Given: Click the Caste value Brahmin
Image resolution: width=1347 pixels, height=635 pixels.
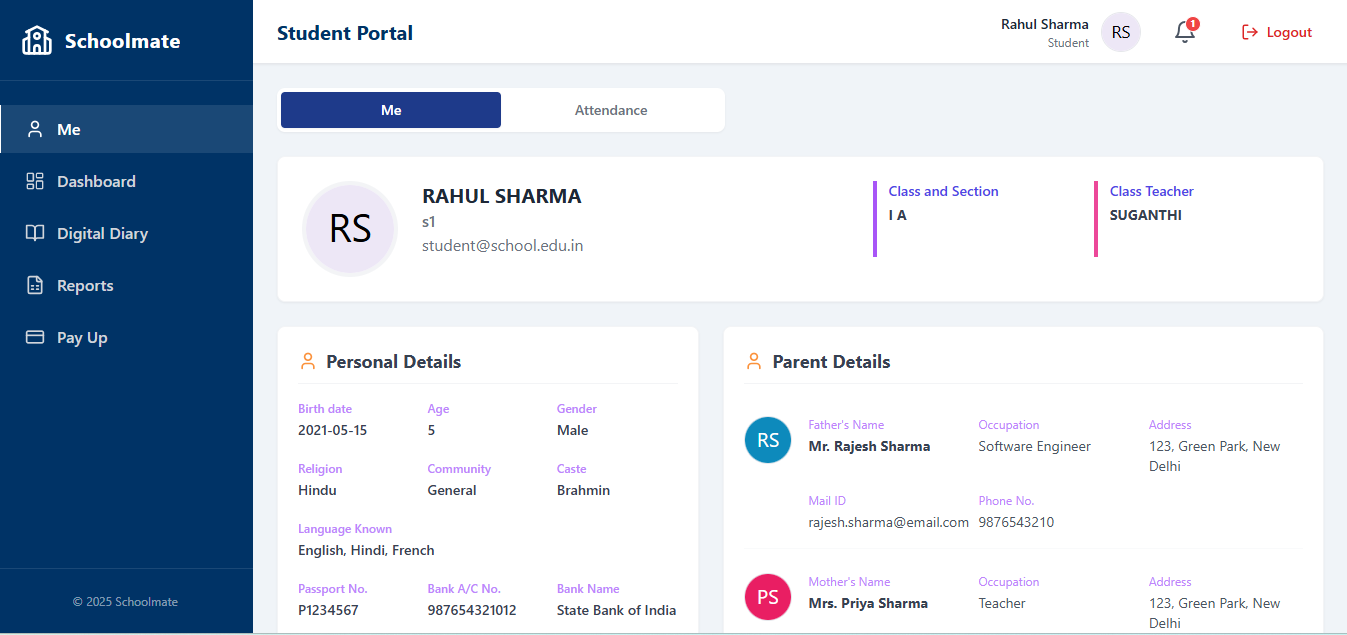Looking at the screenshot, I should click(584, 490).
